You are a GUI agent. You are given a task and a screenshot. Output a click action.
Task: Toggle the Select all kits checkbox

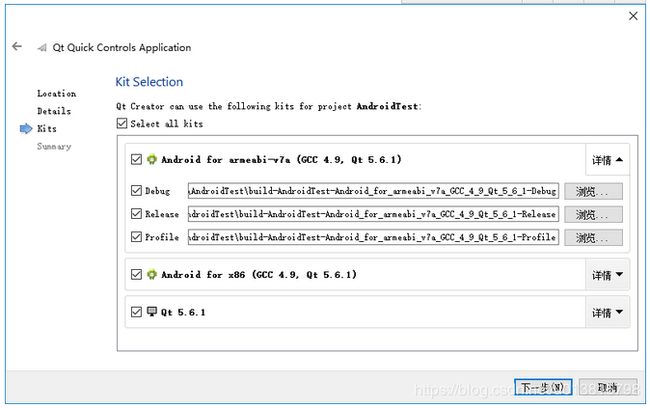point(121,123)
